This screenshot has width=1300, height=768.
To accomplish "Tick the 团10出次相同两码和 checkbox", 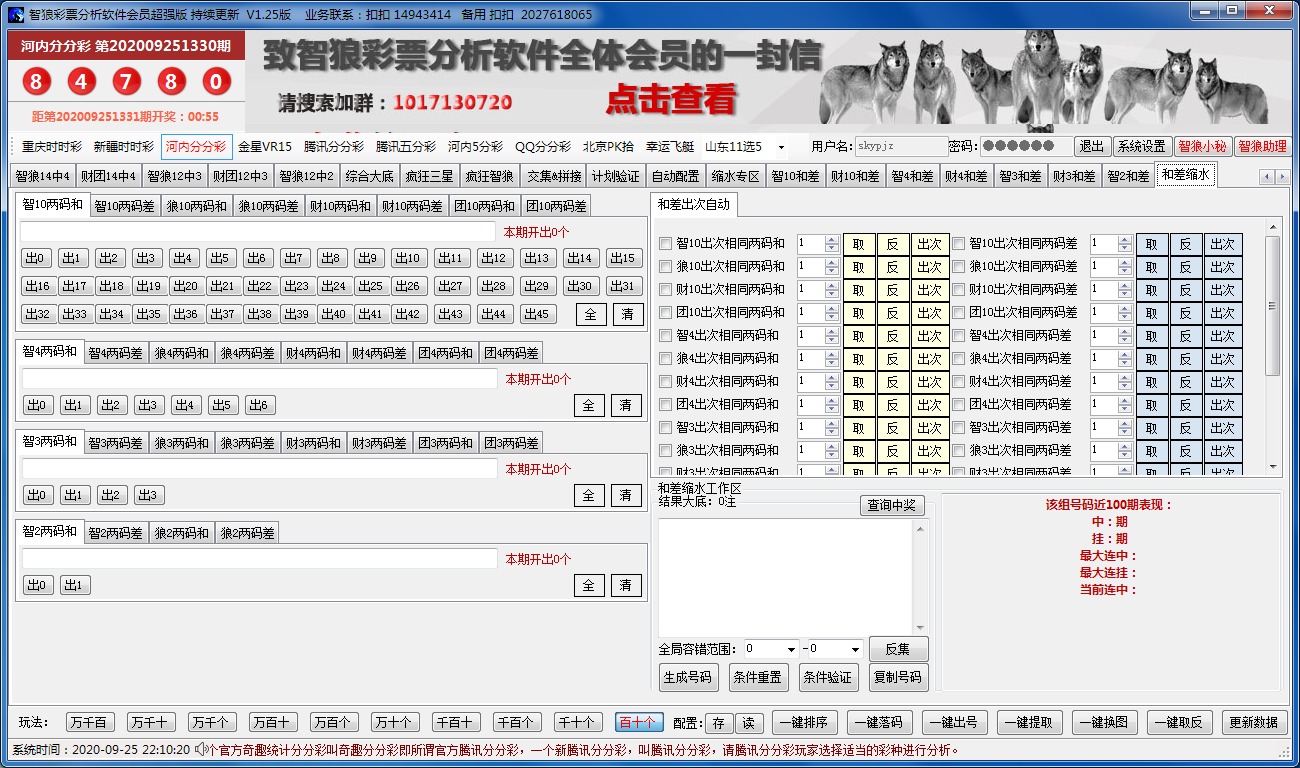I will pyautogui.click(x=666, y=312).
